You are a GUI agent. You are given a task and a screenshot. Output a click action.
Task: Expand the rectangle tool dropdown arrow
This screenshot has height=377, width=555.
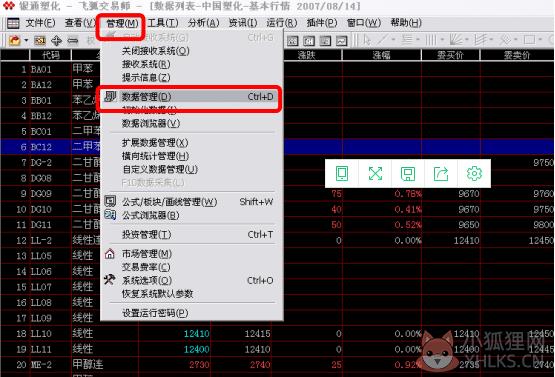pyautogui.click(x=540, y=40)
